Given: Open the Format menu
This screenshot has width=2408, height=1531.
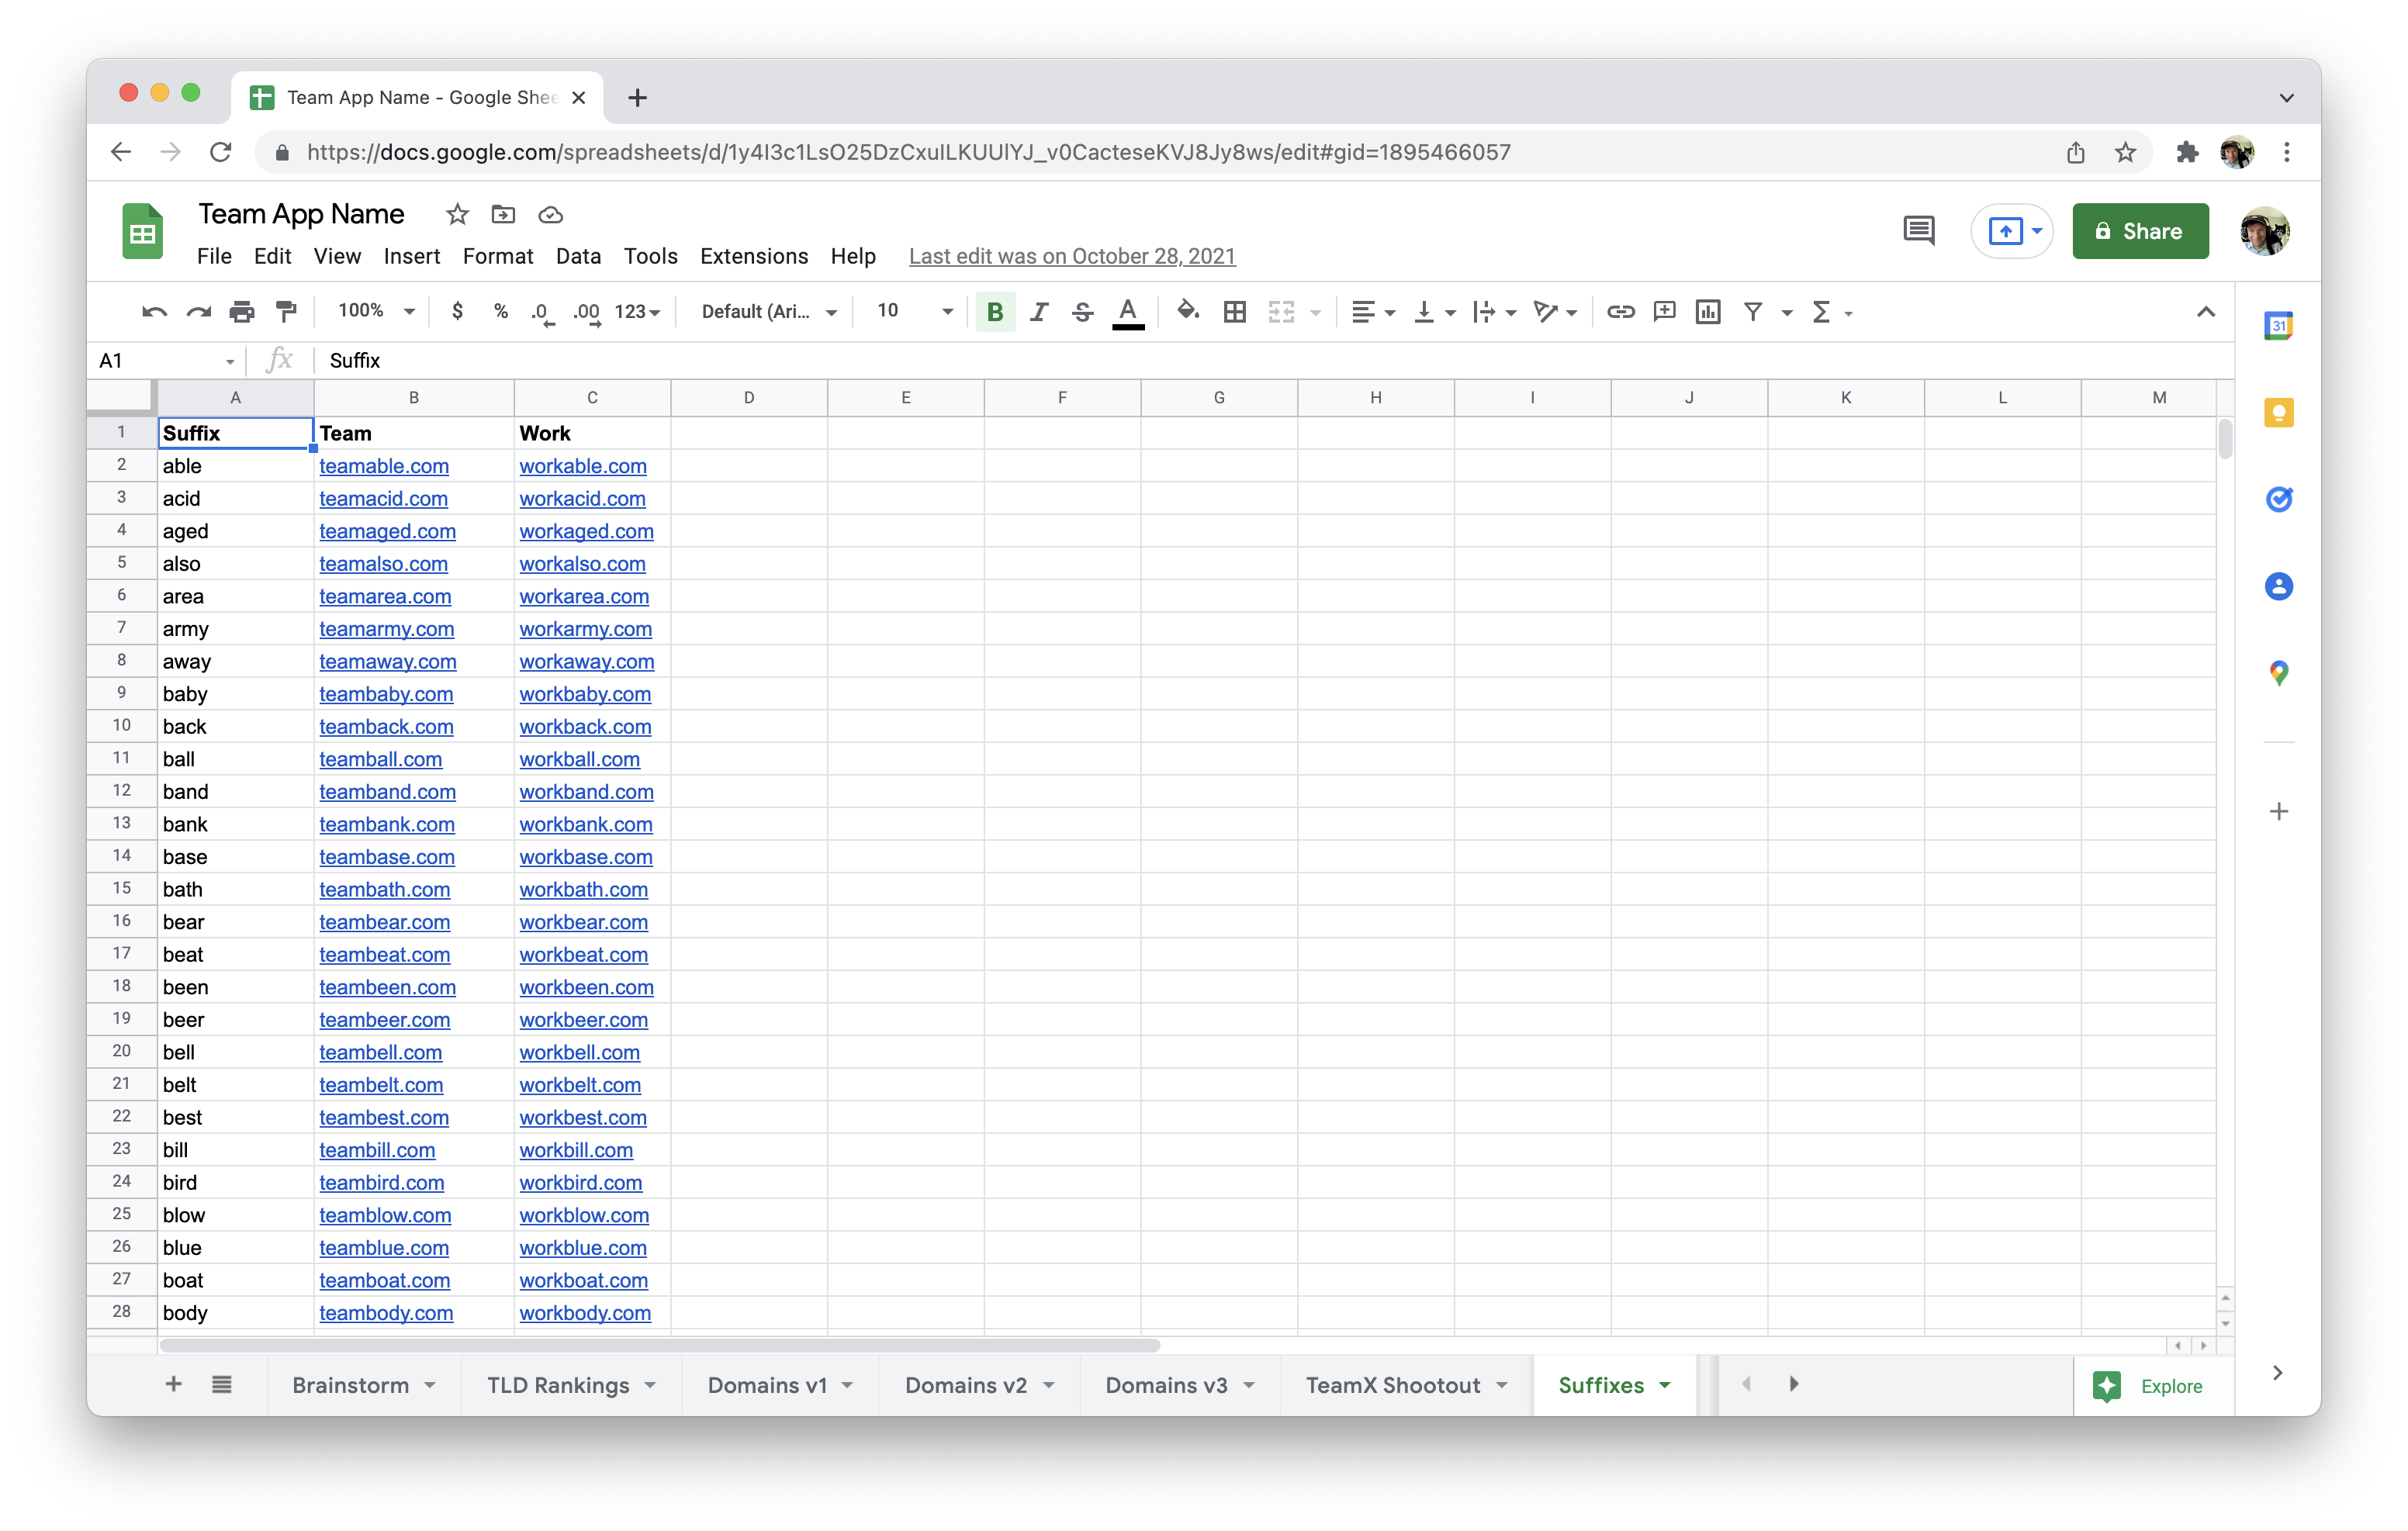Looking at the screenshot, I should [x=495, y=256].
